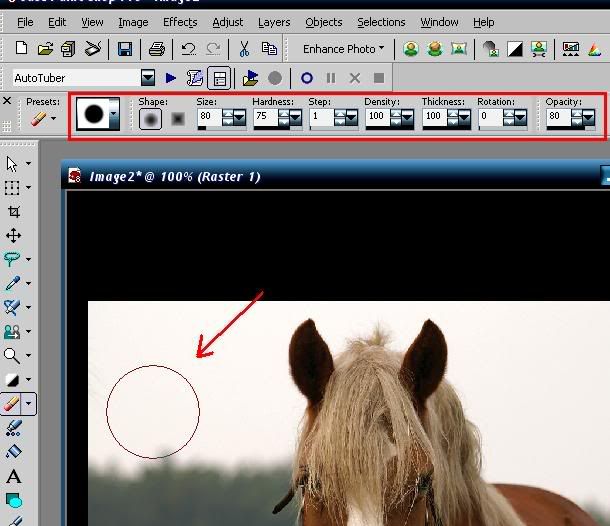This screenshot has height=526, width=610.
Task: Open the Rotation slider dropdown arrow
Action: (x=521, y=117)
